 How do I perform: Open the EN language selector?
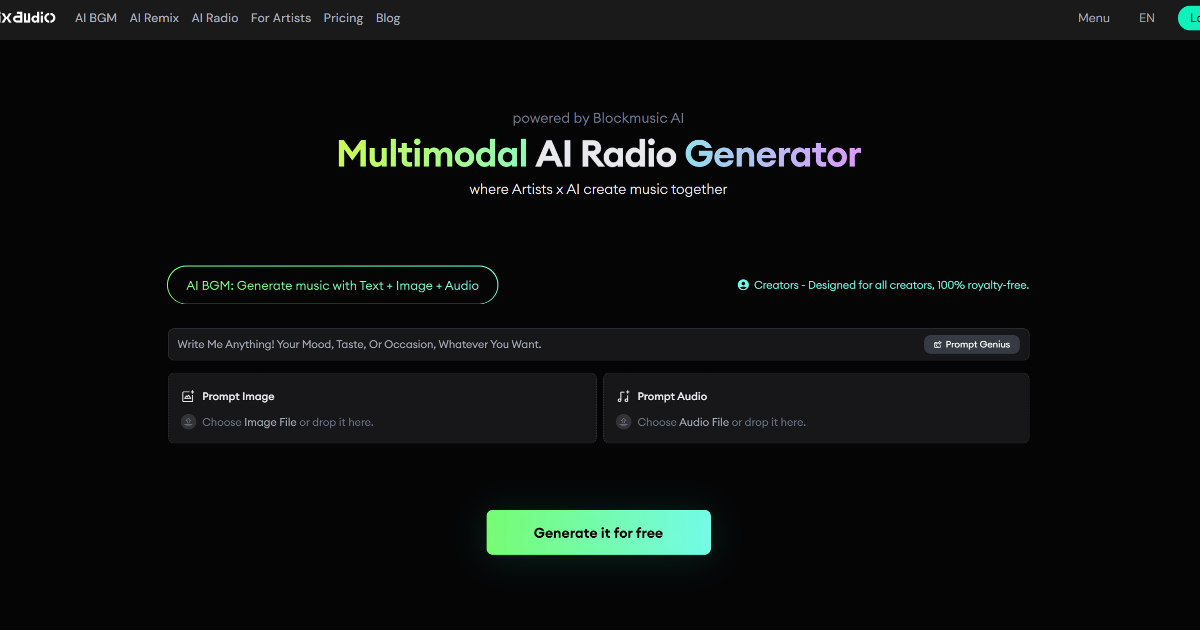pyautogui.click(x=1146, y=17)
